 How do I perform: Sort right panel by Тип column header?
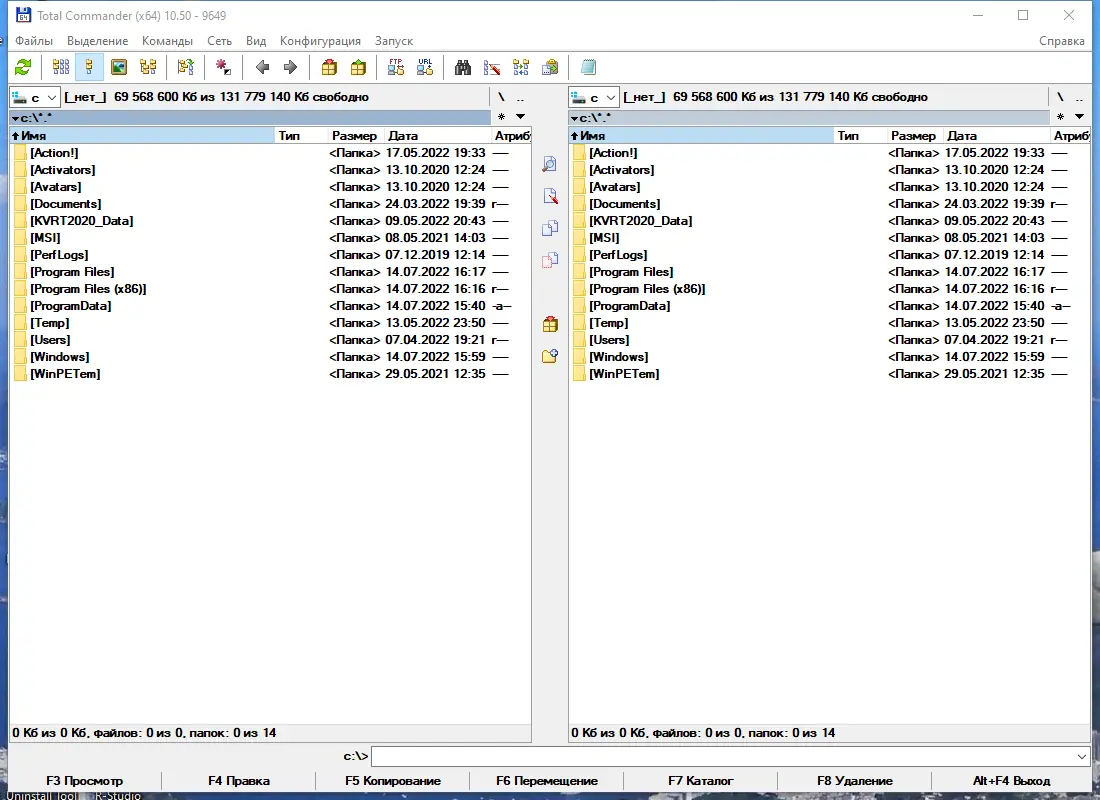coord(859,135)
